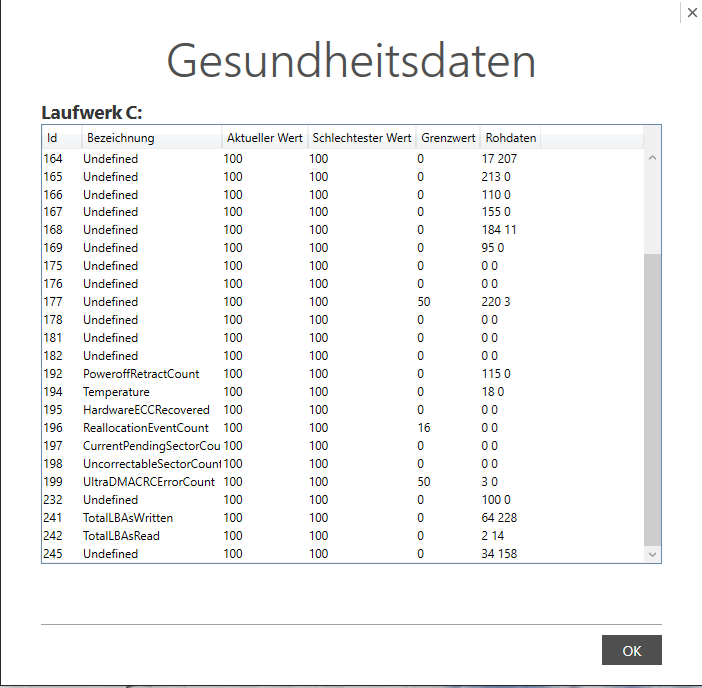Sort by the Aktueller Wert column header

click(x=265, y=138)
